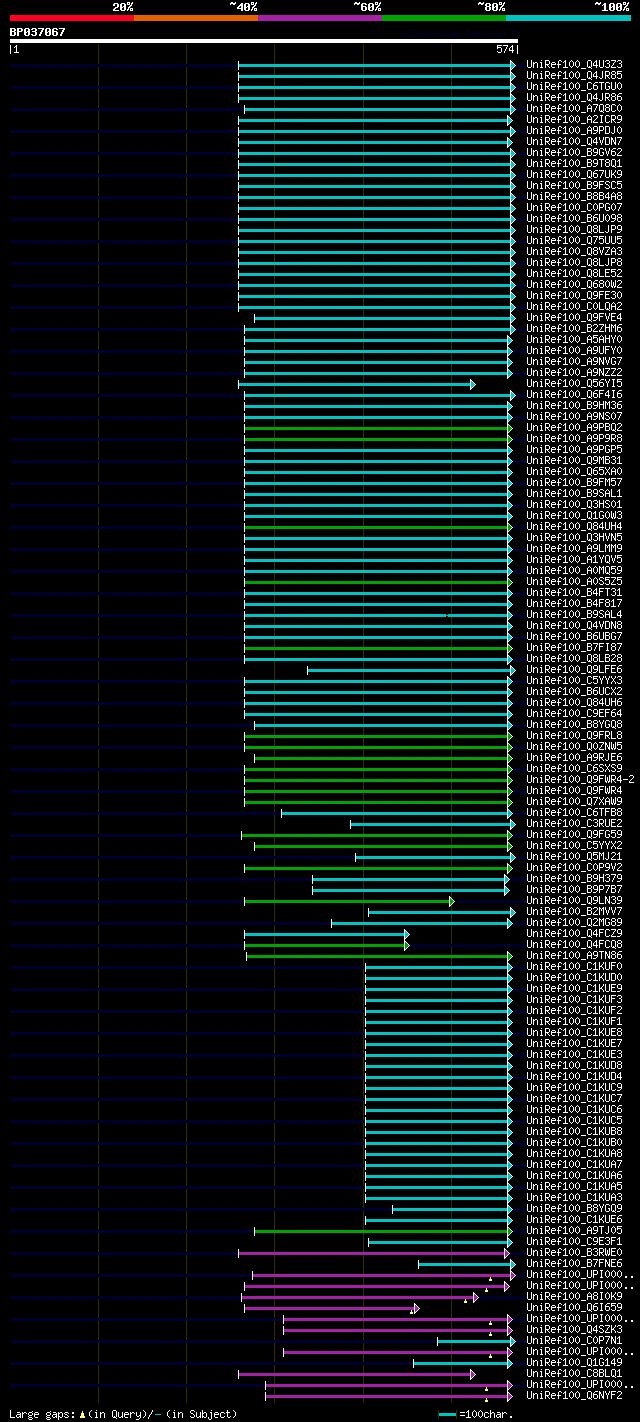Select the UniRef100_Q6F4I6 label
640x1422 pixels.
574,394
